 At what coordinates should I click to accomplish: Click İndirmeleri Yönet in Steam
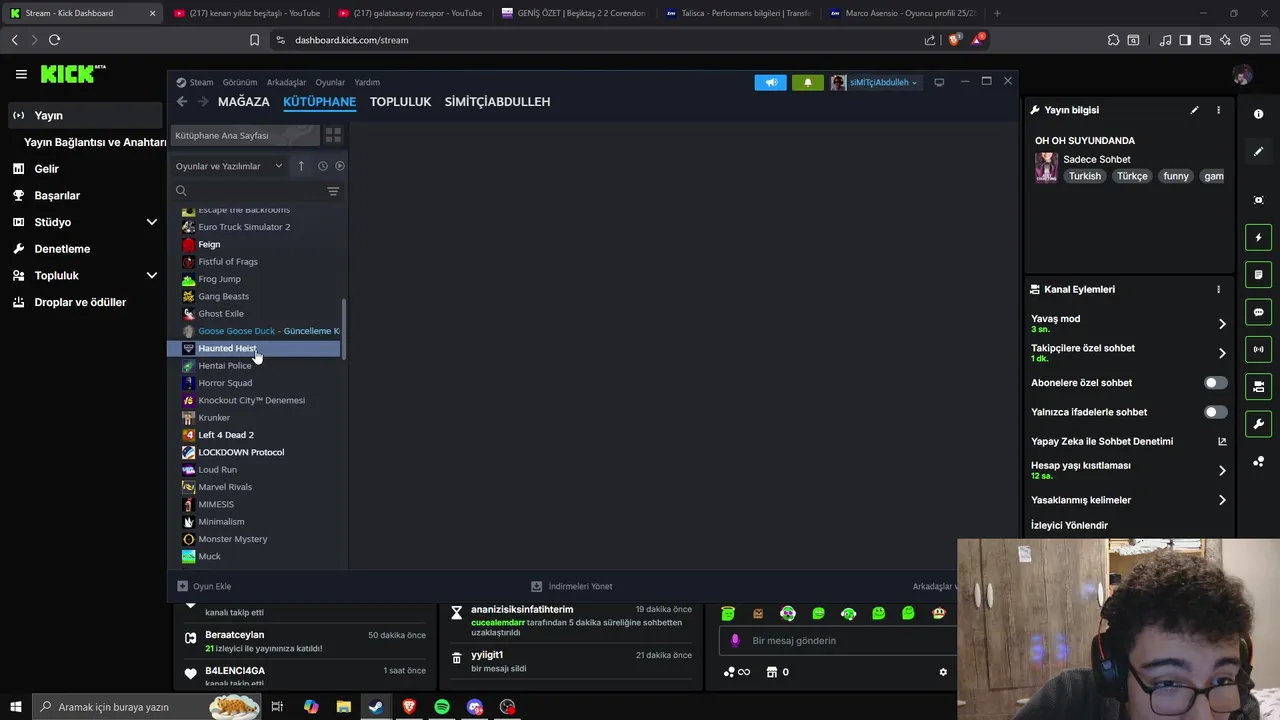572,586
